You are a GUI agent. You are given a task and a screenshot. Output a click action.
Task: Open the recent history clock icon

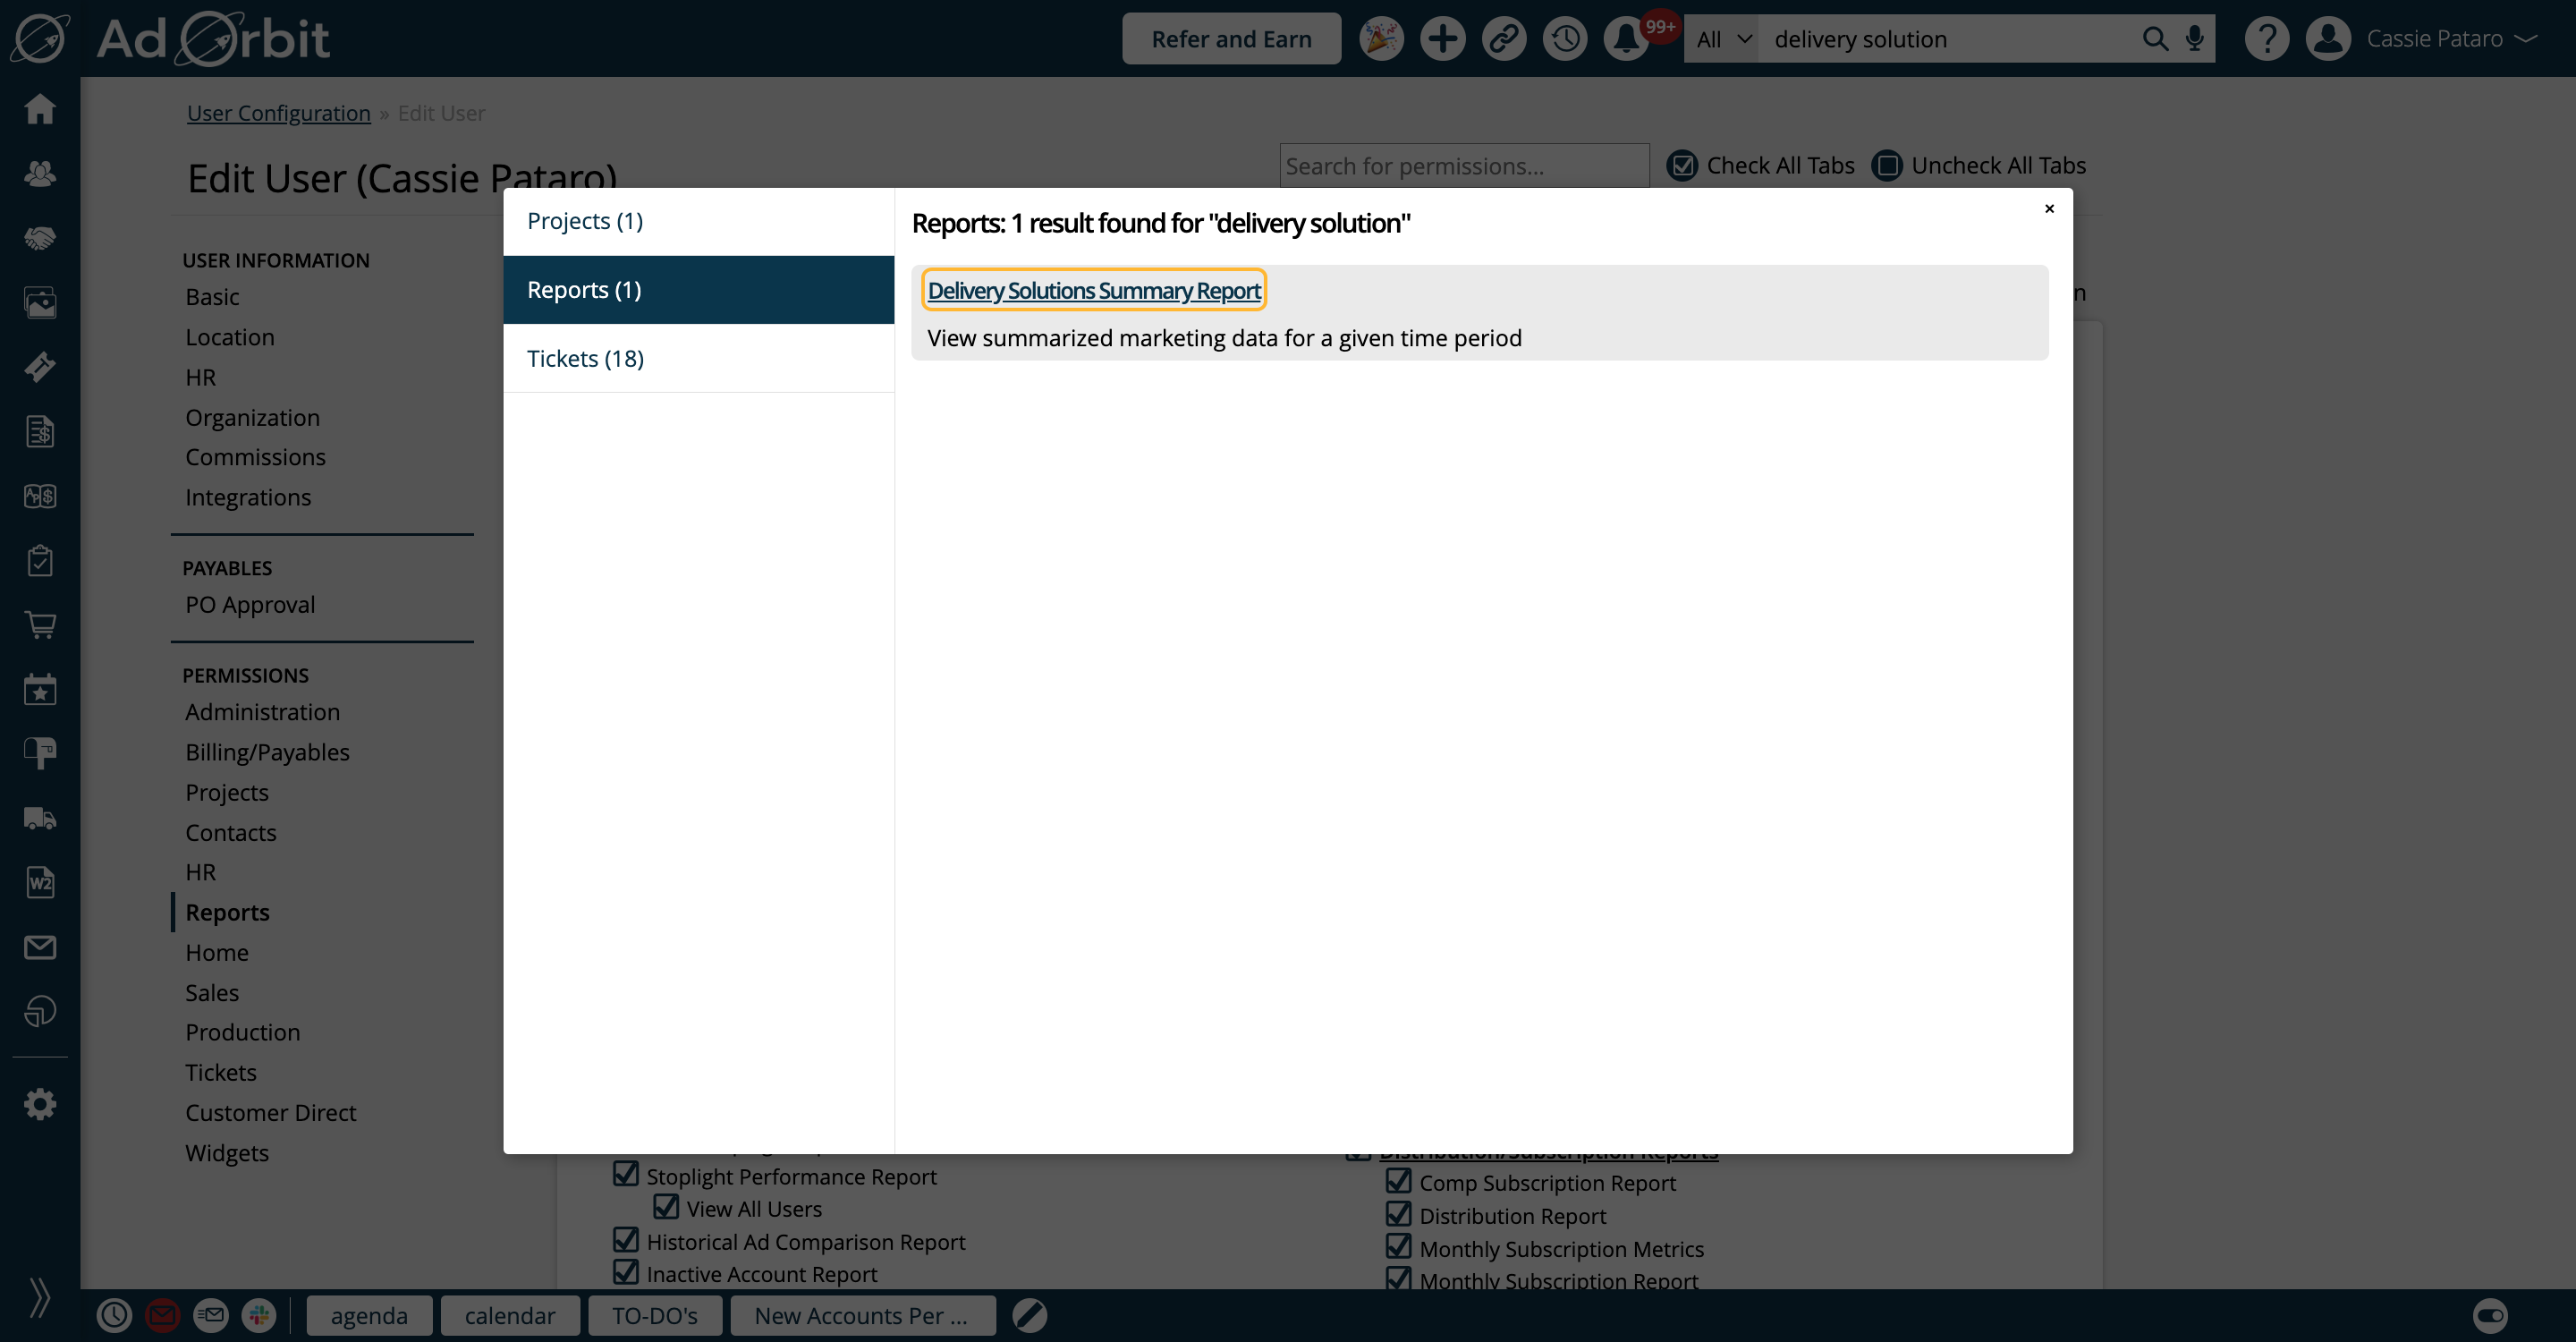tap(1564, 39)
